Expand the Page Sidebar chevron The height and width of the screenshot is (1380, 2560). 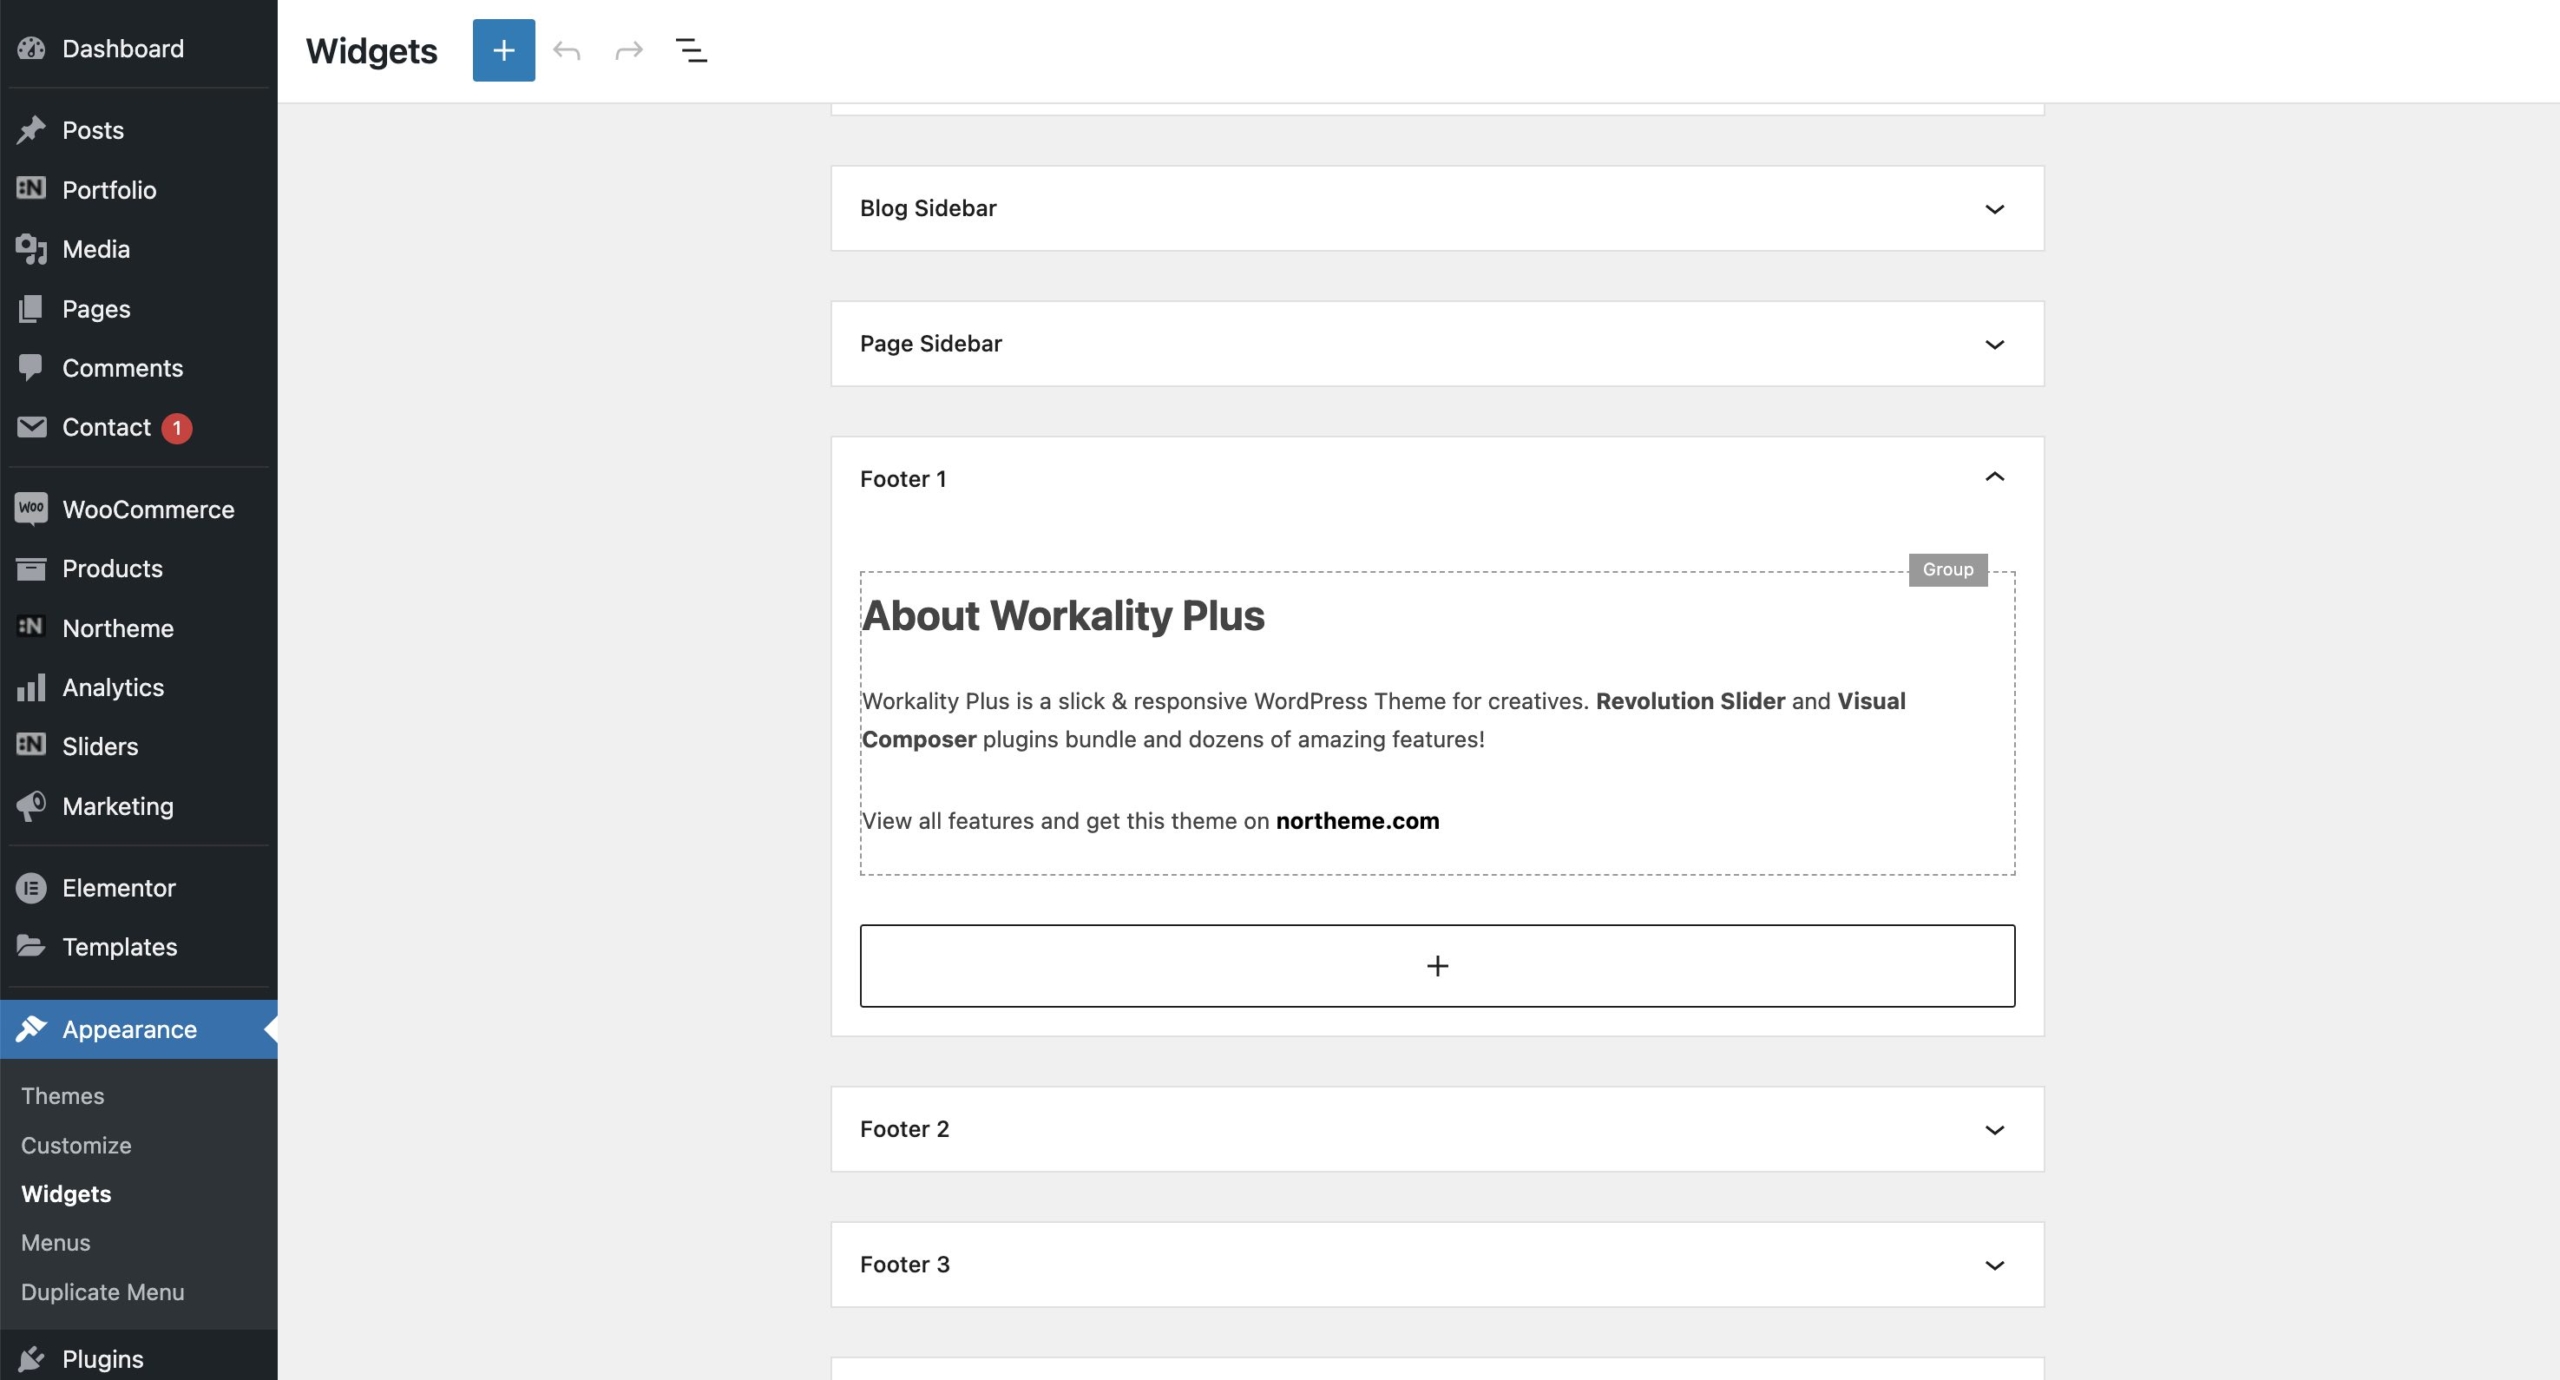pyautogui.click(x=1994, y=344)
